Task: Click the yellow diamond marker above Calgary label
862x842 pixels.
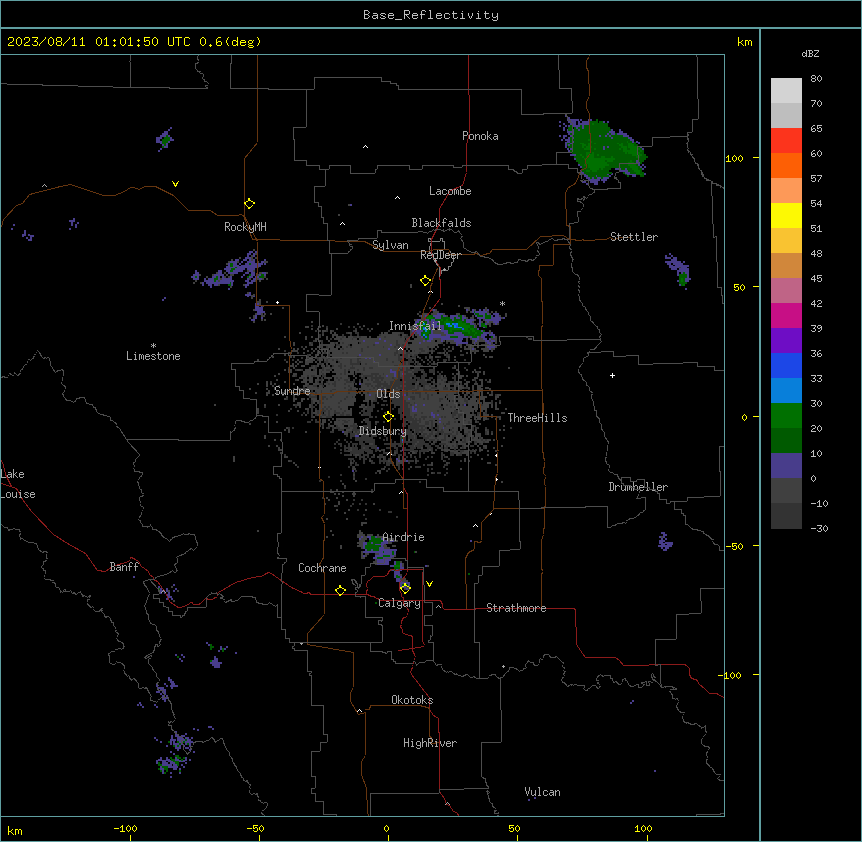Action: click(405, 589)
